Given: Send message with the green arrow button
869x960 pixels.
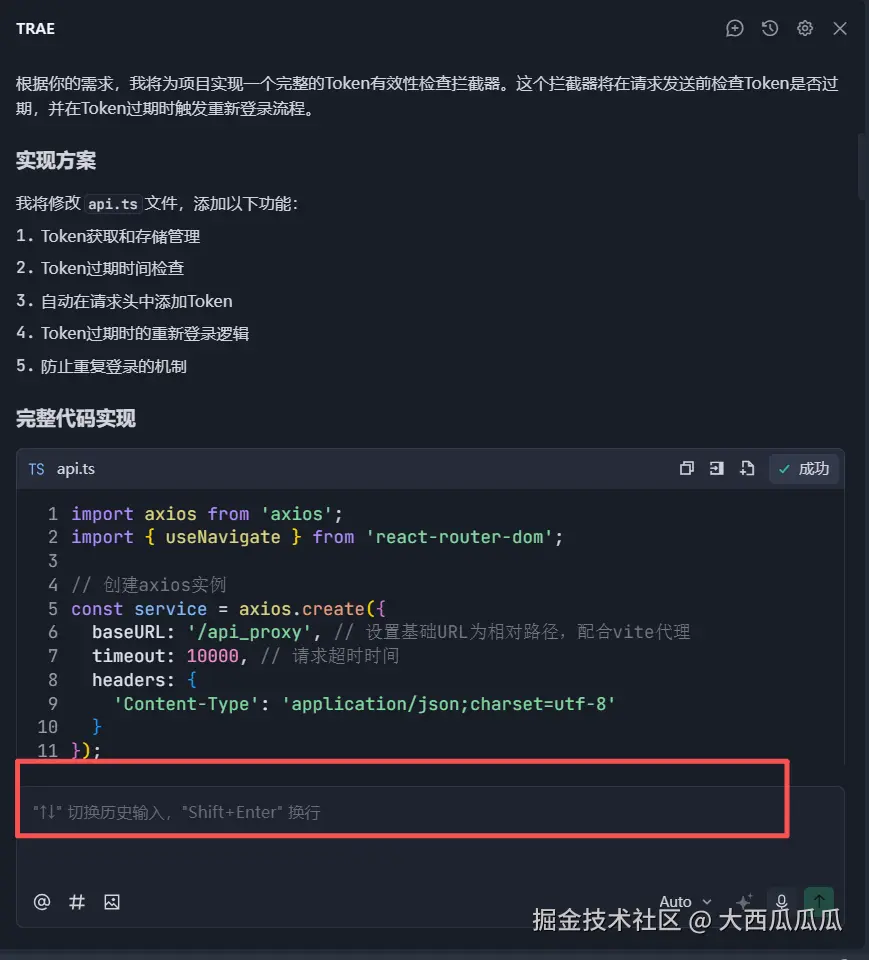Looking at the screenshot, I should [819, 900].
